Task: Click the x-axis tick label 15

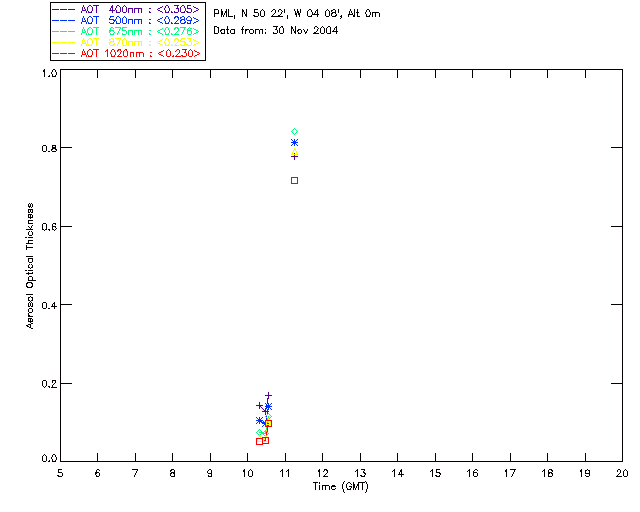Action: click(435, 473)
